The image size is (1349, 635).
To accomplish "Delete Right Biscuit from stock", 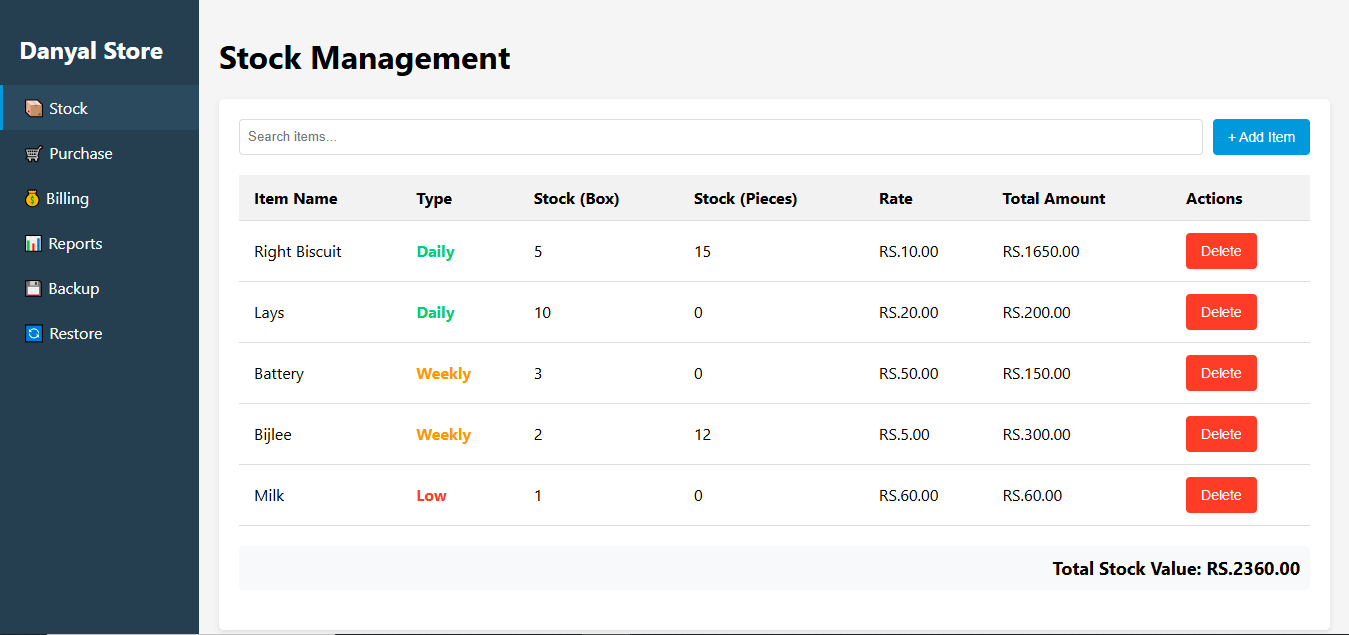I will coord(1221,251).
